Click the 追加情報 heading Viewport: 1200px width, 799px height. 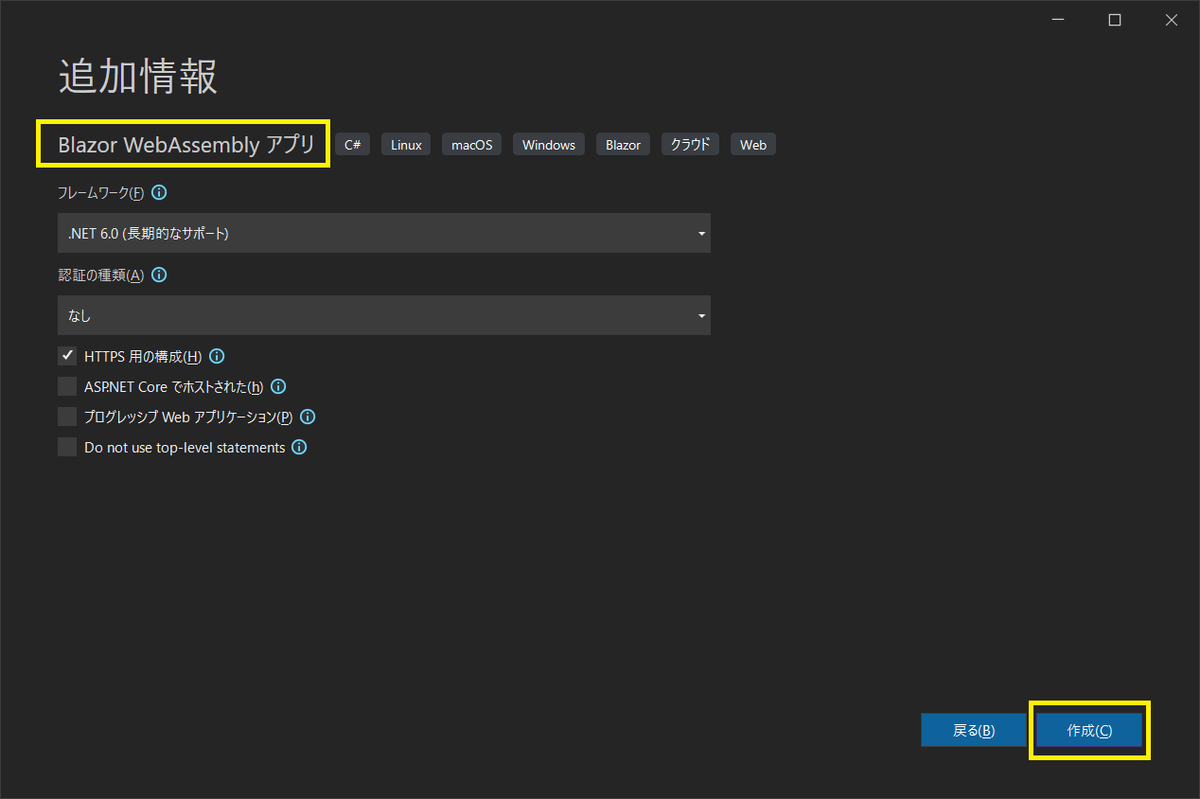click(138, 76)
